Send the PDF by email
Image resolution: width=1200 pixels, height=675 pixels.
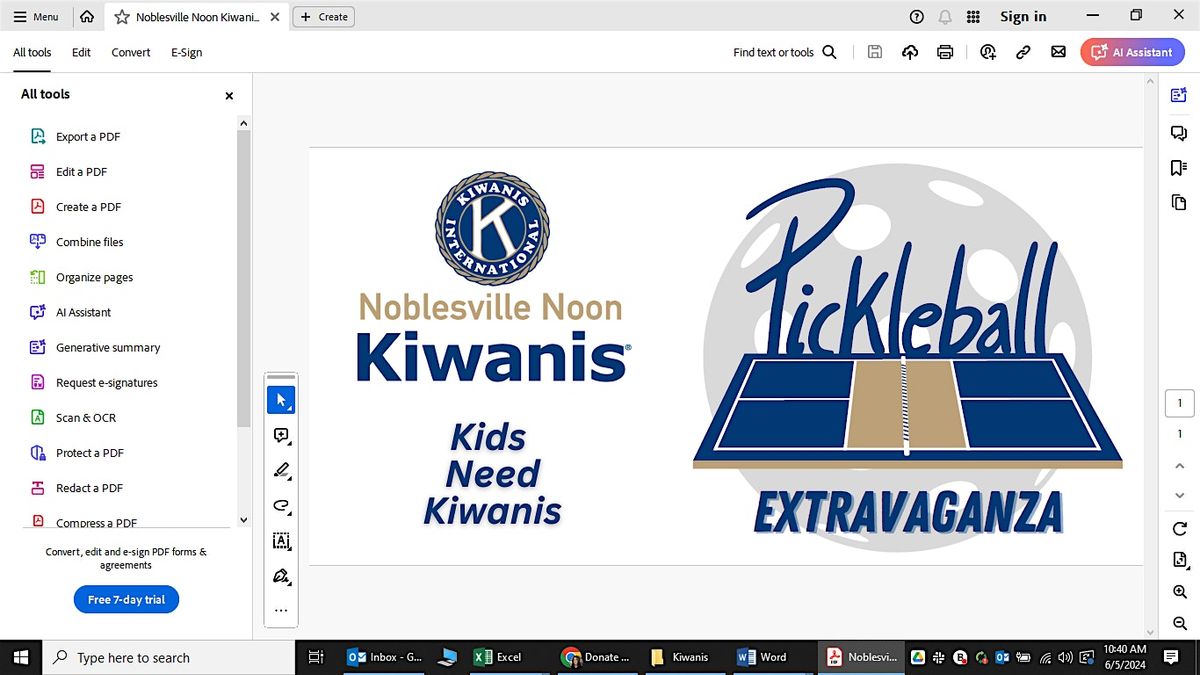(x=1058, y=52)
